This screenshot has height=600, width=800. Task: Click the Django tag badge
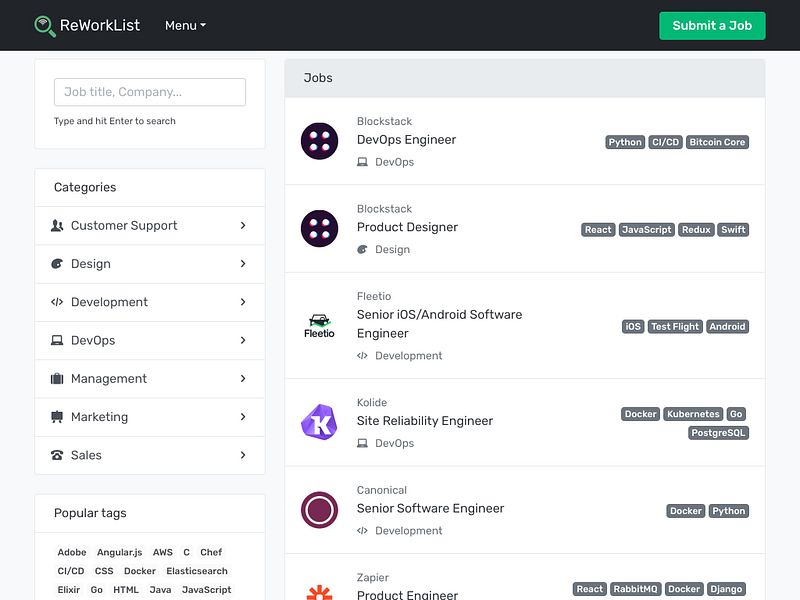(726, 589)
